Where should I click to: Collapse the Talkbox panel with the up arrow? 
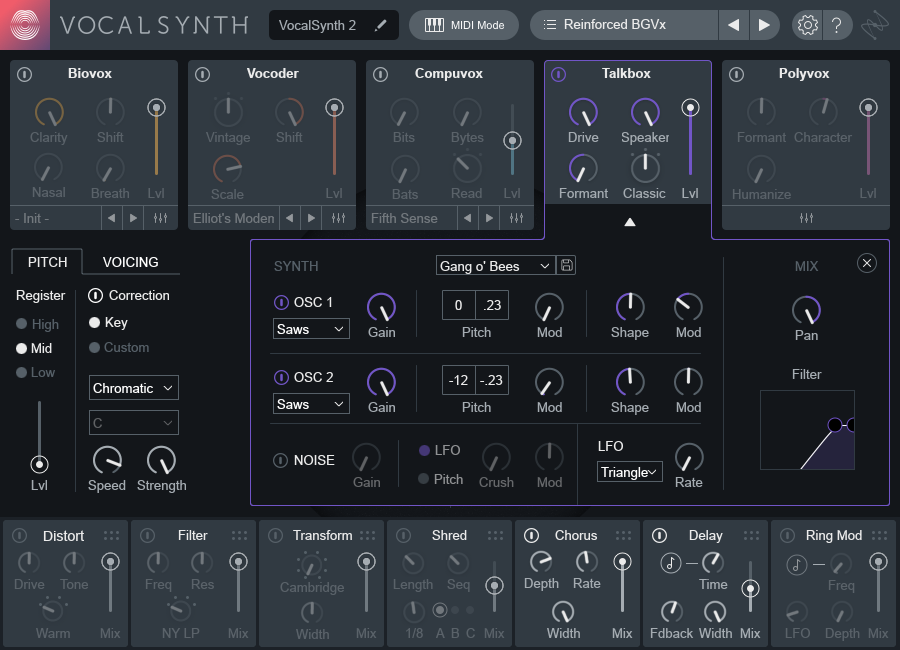point(630,222)
